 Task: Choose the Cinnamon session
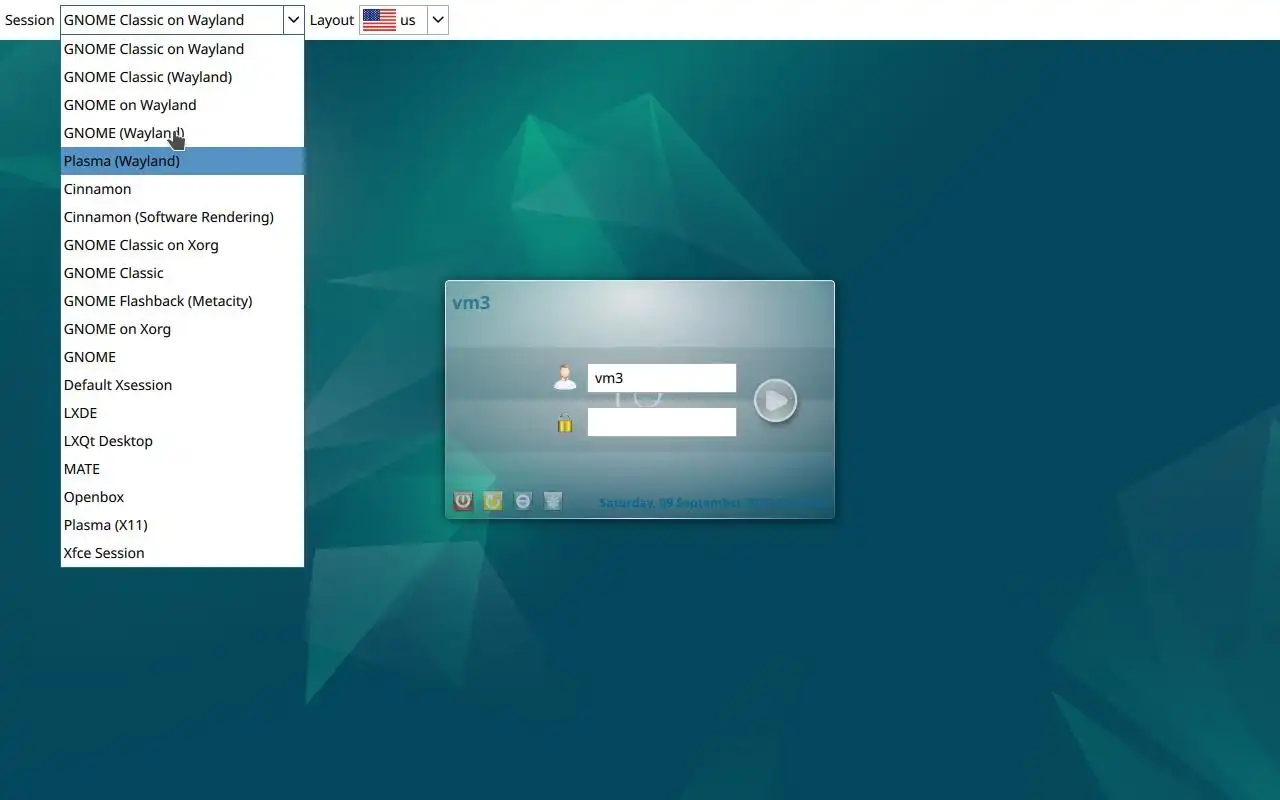(x=182, y=189)
